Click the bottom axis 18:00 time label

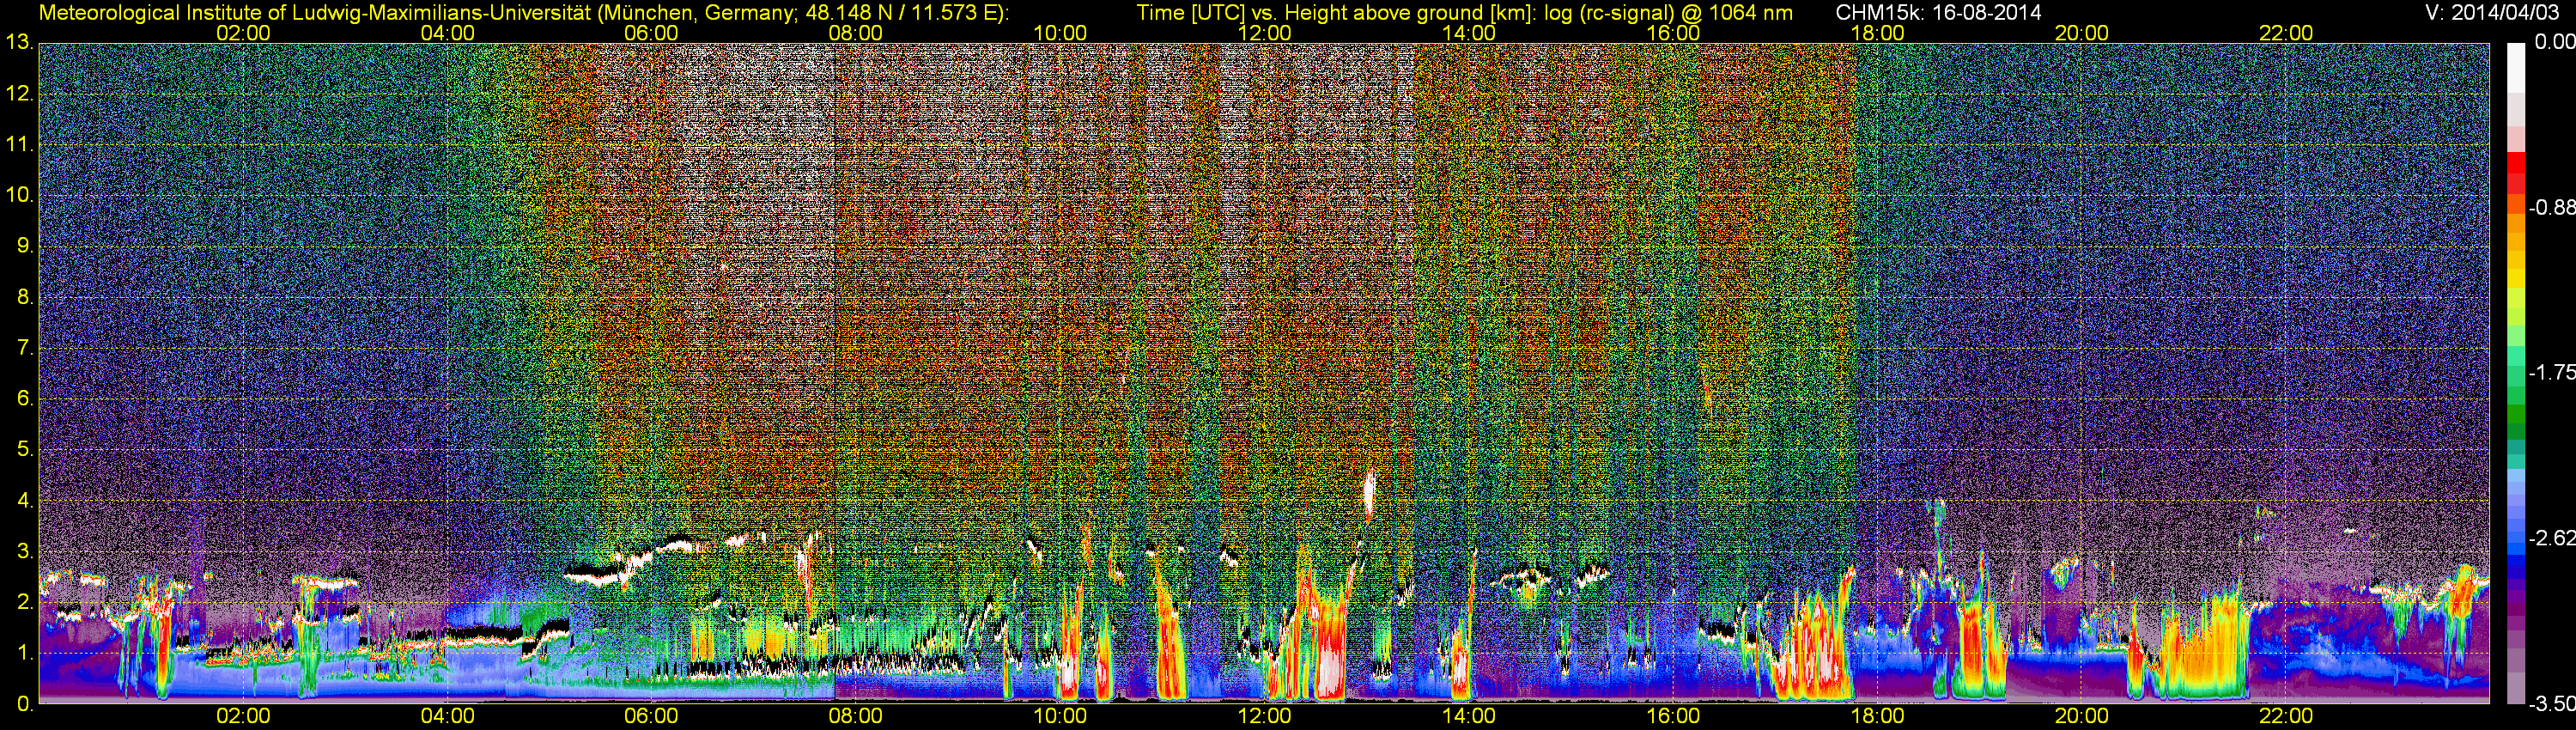pos(1877,716)
